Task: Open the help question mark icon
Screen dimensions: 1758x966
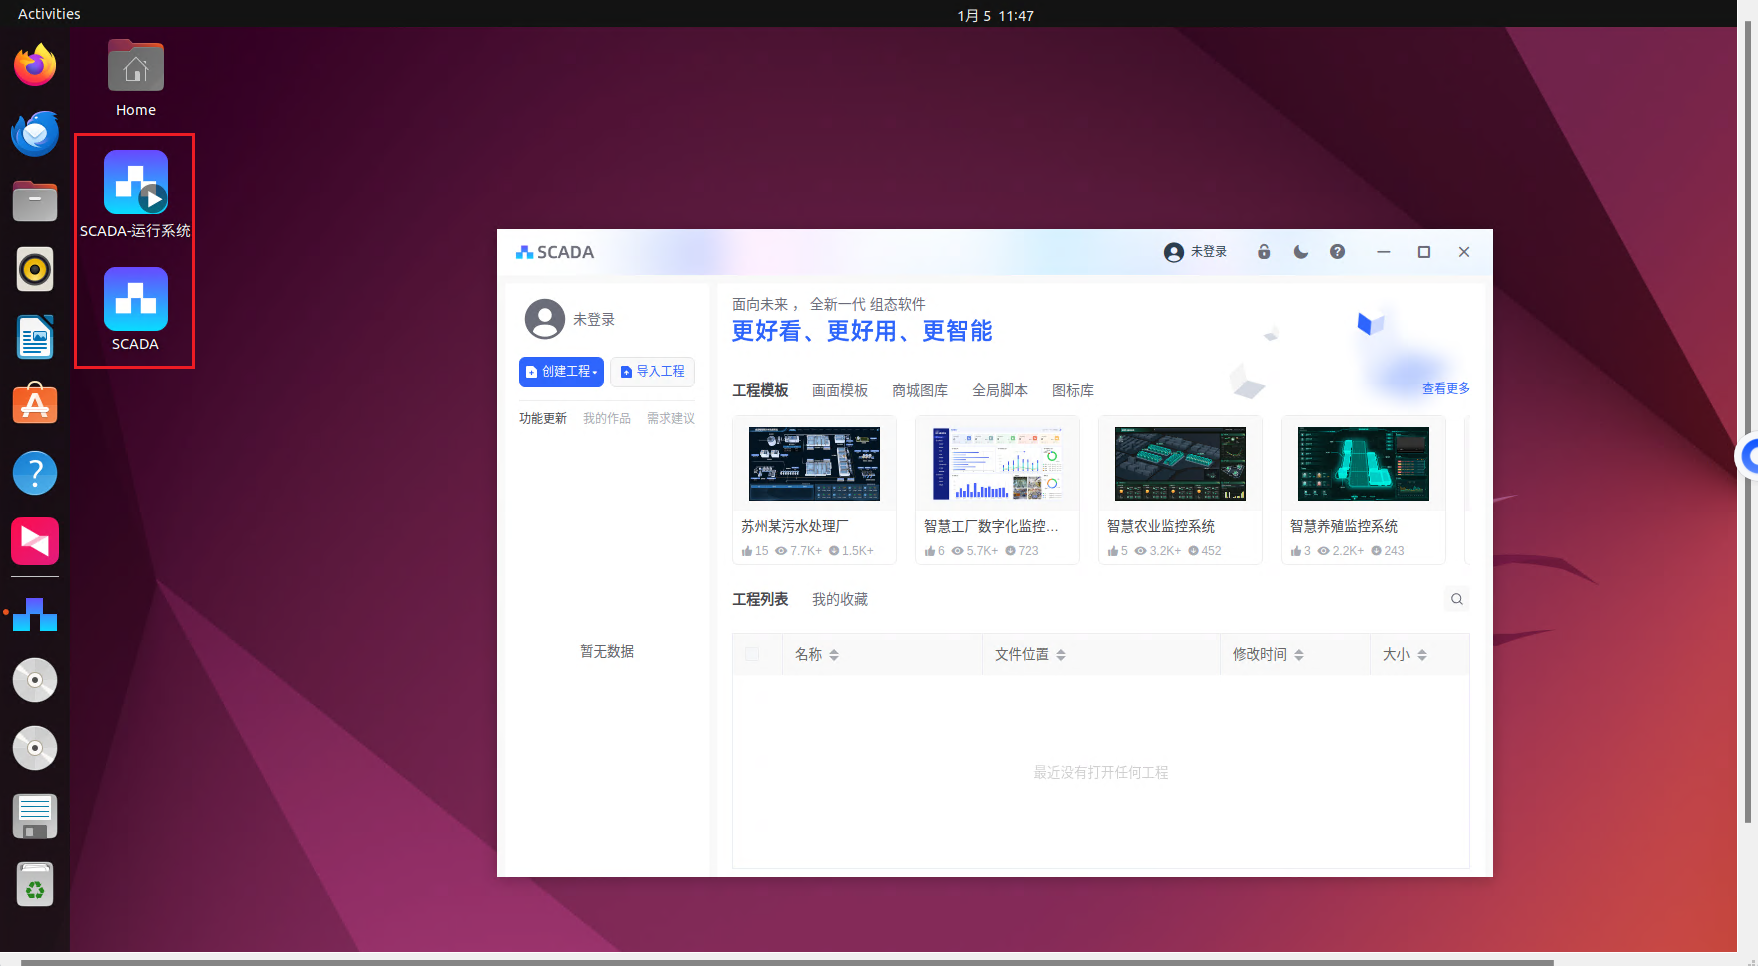Action: point(1337,252)
